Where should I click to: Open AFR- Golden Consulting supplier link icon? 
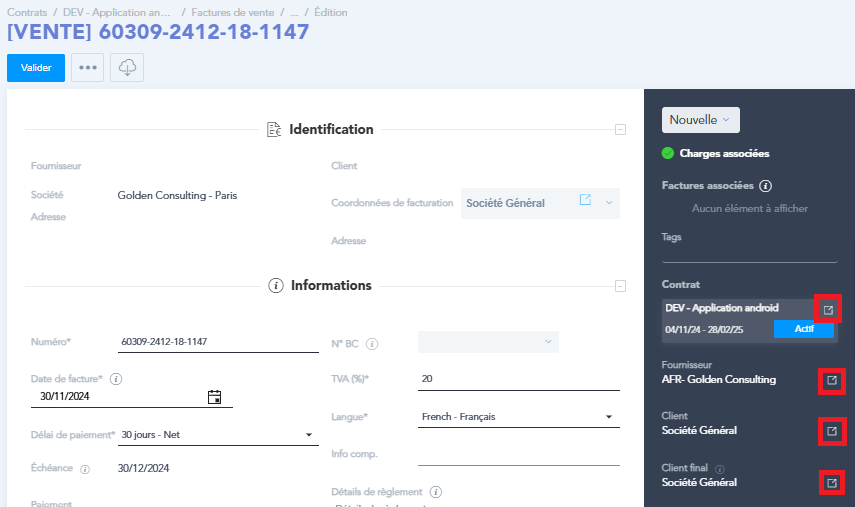[832, 380]
